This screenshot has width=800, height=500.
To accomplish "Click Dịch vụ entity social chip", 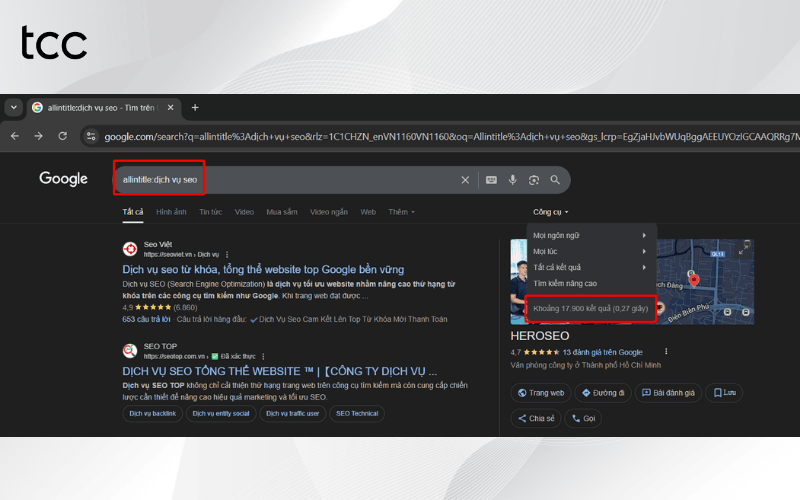I will pos(221,414).
